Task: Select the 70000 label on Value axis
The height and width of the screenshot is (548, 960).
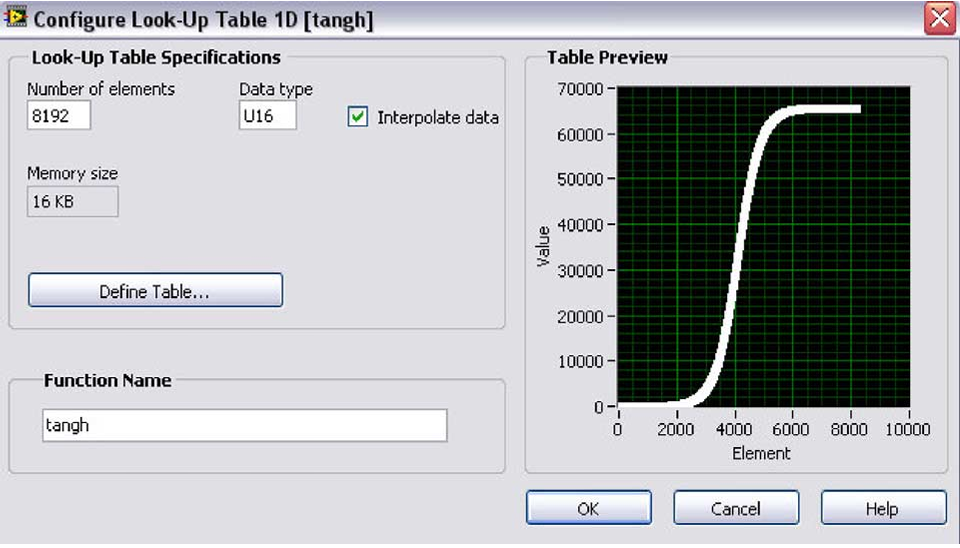Action: (580, 89)
